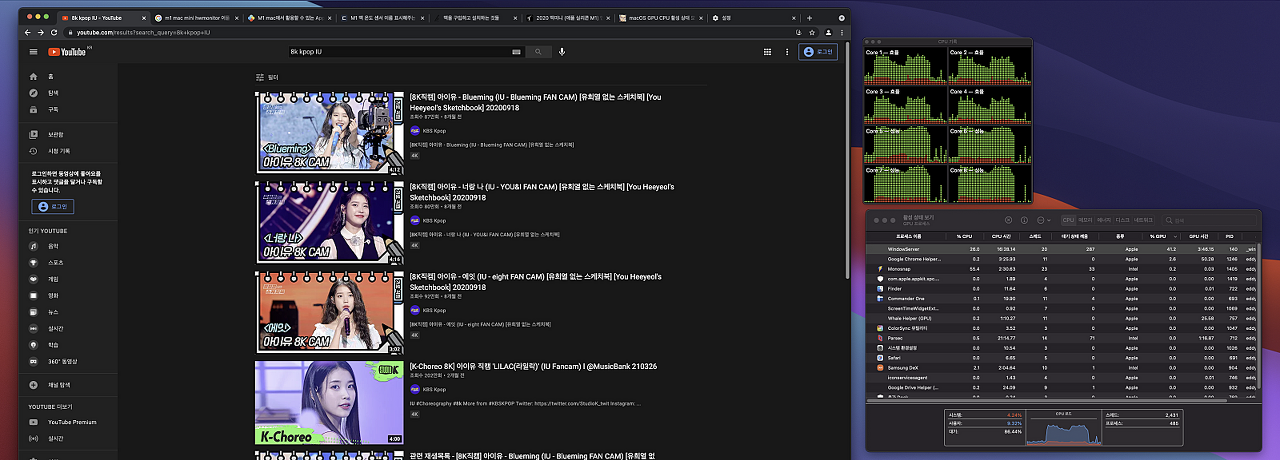Open the K-Choreo LILAC fancam video title
Screen dimensions: 1280x460
[533, 367]
